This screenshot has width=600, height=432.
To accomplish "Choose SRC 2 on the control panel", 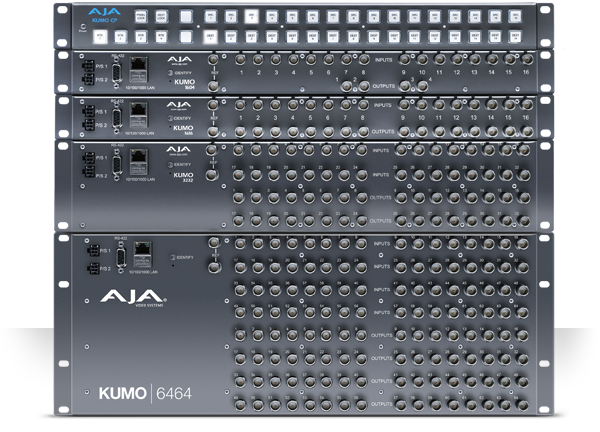I will pos(231,16).
